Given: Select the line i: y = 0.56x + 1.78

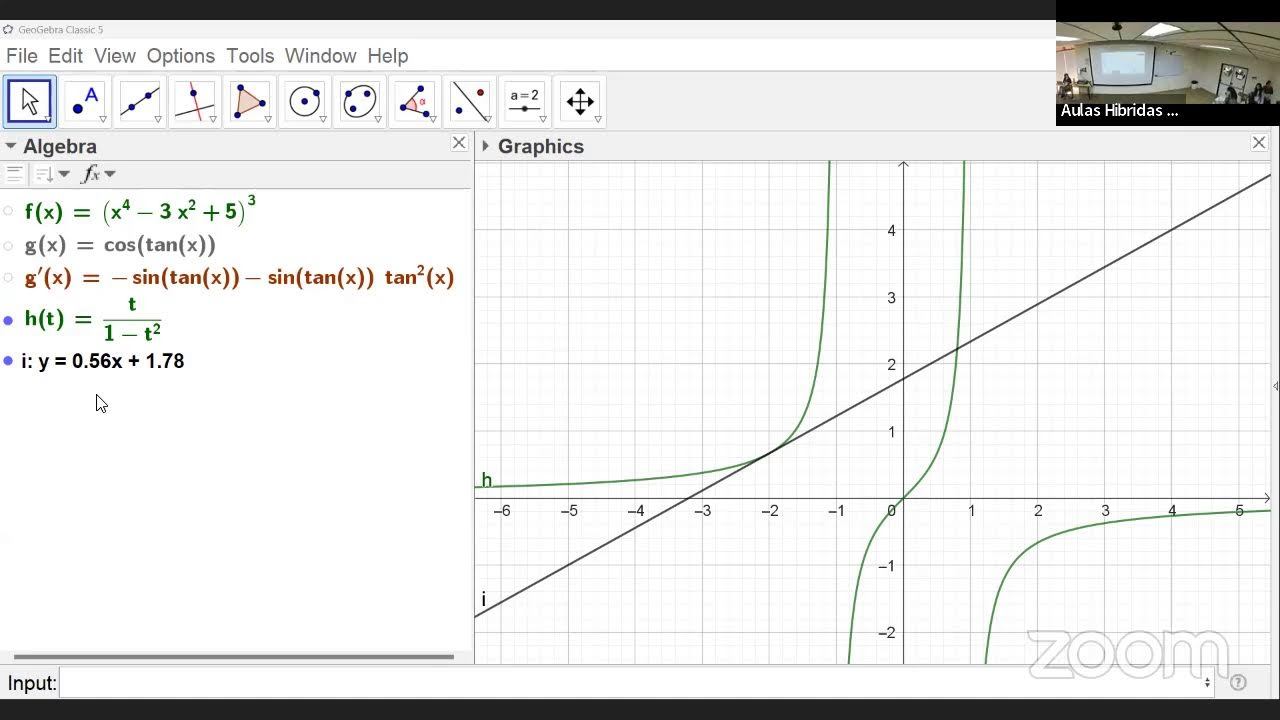Looking at the screenshot, I should [102, 361].
